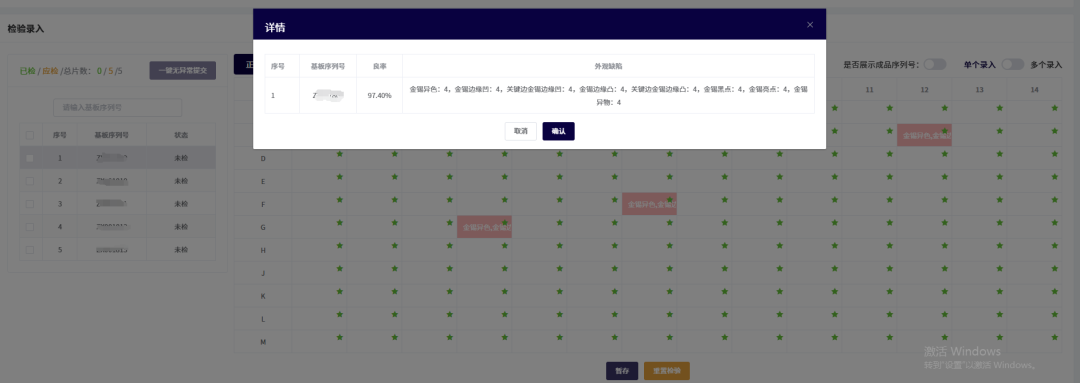Check the checkbox for row 序号 2

click(x=30, y=181)
